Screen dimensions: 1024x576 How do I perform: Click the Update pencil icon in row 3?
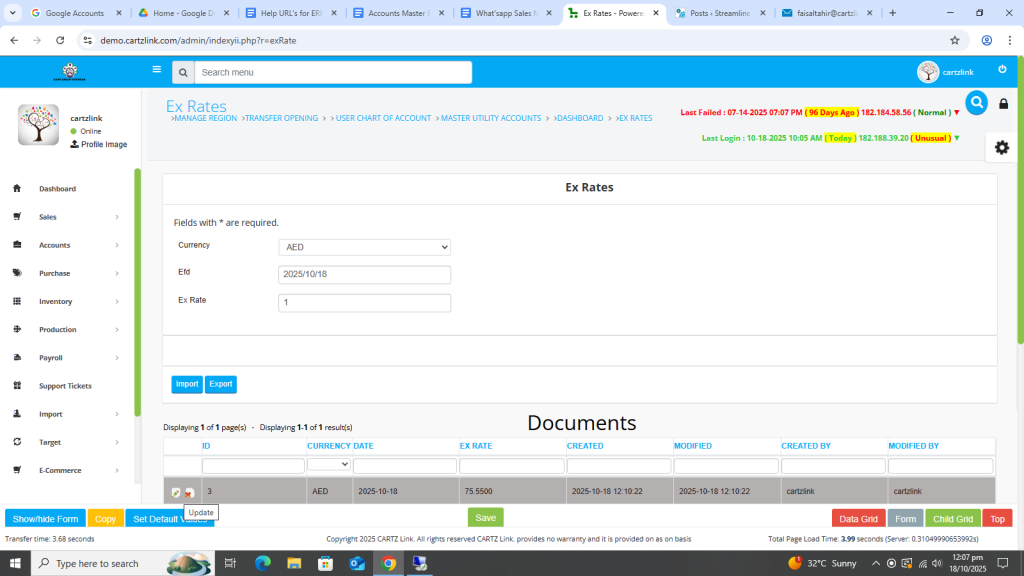tap(176, 492)
